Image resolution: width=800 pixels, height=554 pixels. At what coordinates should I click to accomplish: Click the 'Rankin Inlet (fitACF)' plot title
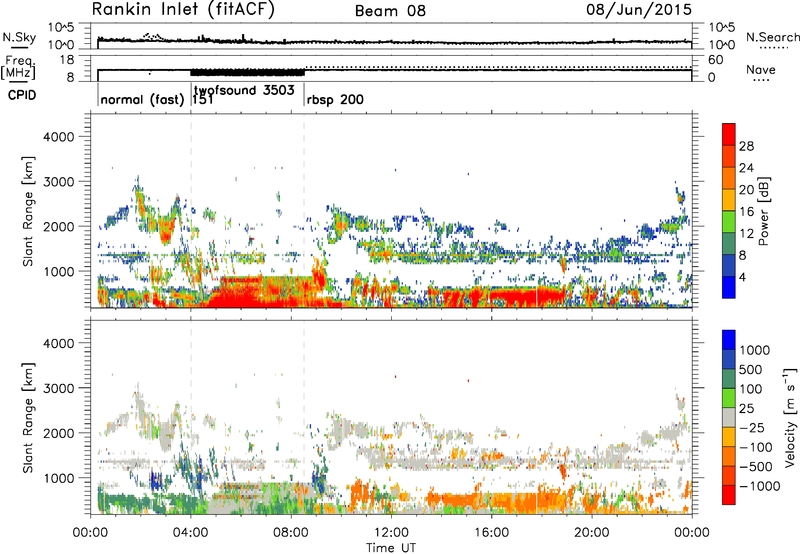coord(183,10)
